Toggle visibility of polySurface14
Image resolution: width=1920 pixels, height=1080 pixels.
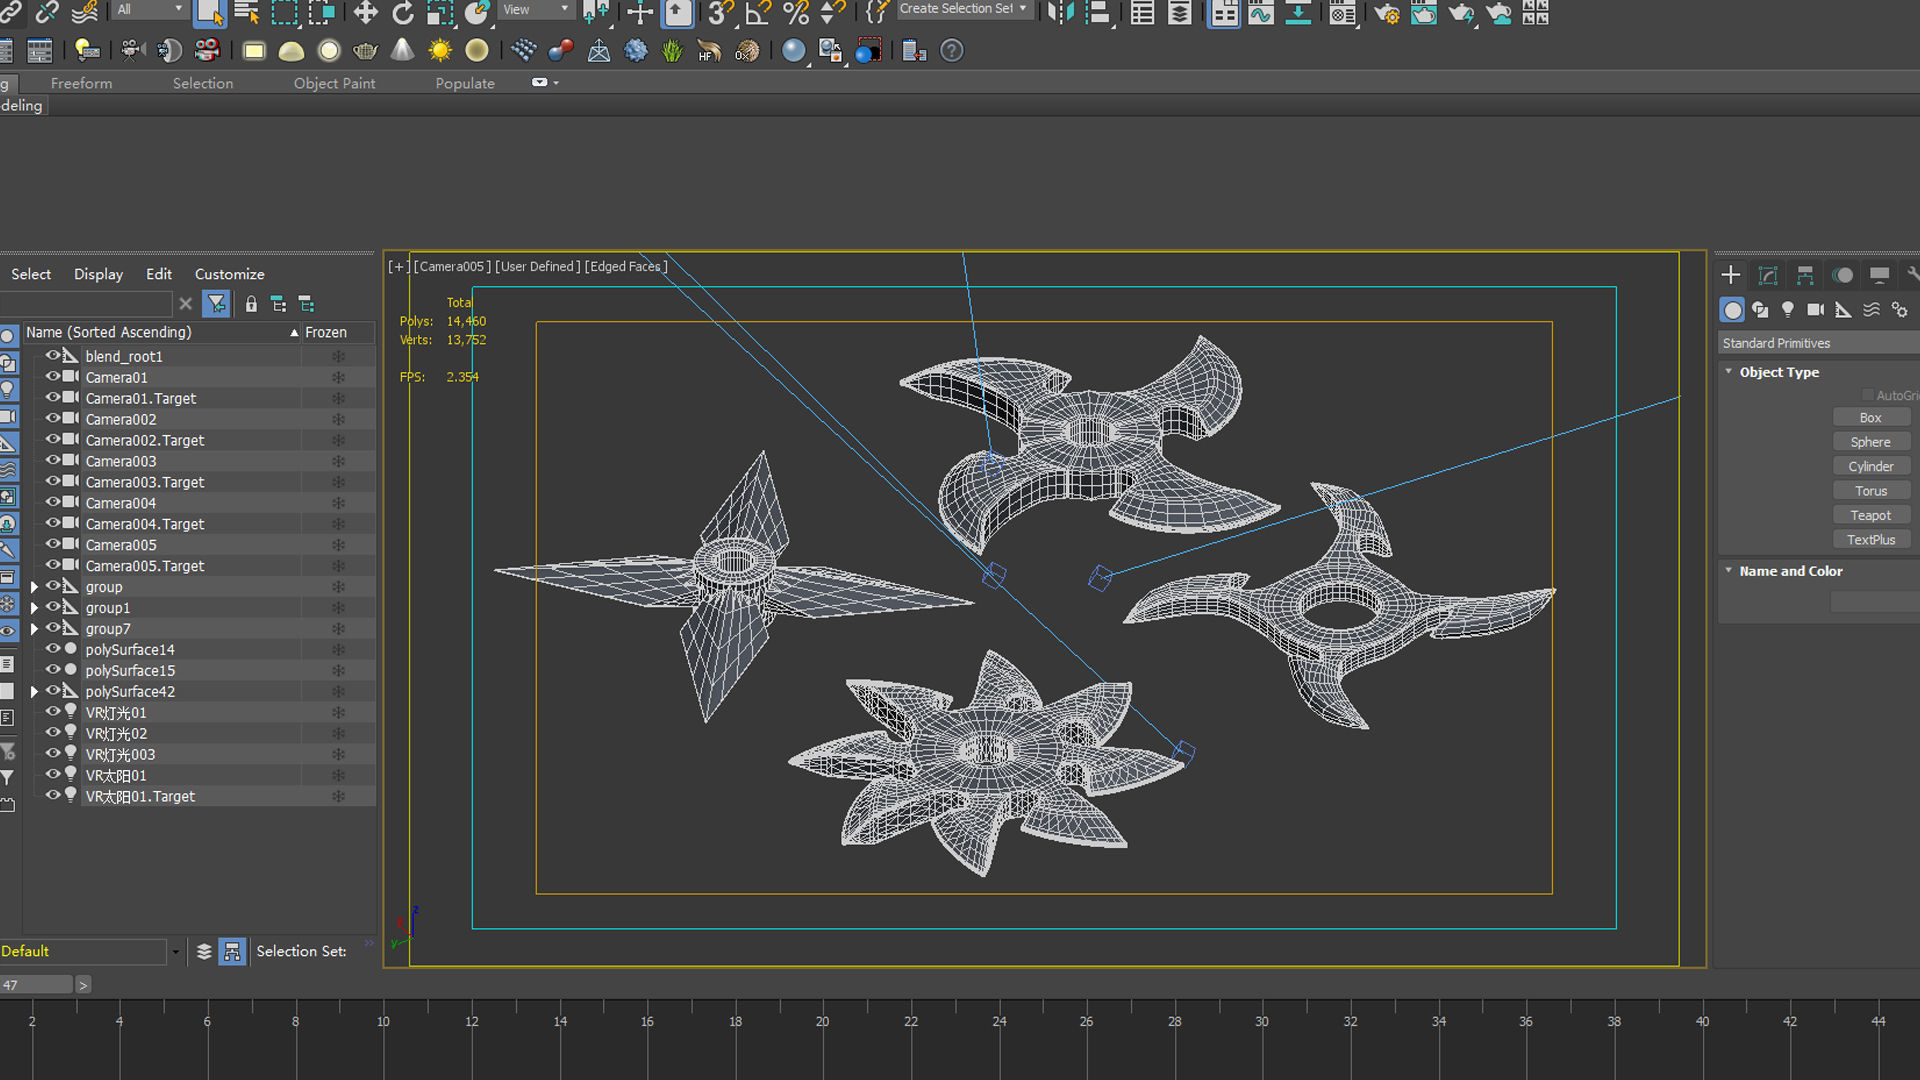pyautogui.click(x=53, y=650)
